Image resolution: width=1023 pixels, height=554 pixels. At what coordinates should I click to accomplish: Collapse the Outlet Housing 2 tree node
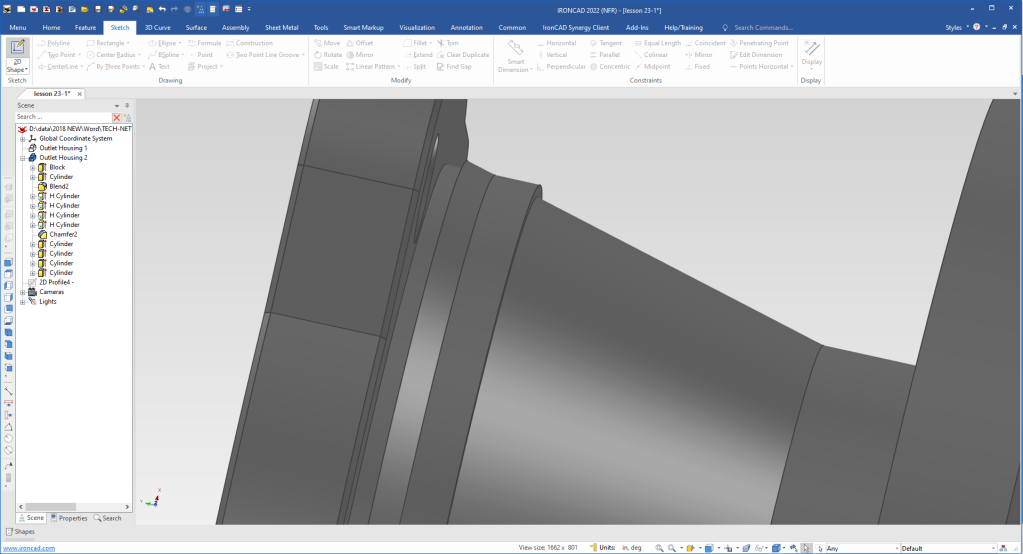point(22,158)
